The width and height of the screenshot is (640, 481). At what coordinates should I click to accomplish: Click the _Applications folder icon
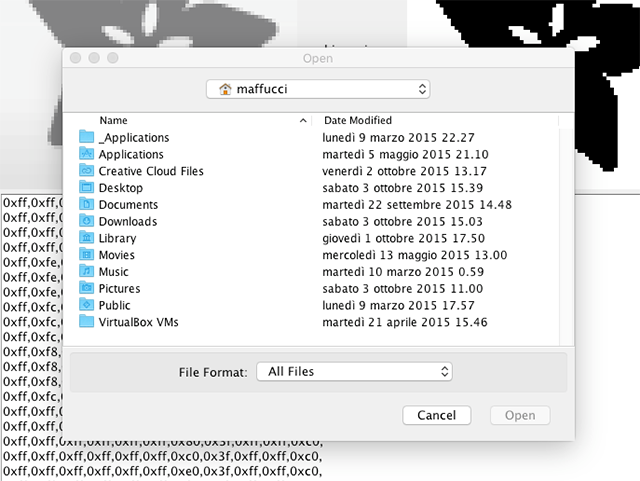(86, 138)
